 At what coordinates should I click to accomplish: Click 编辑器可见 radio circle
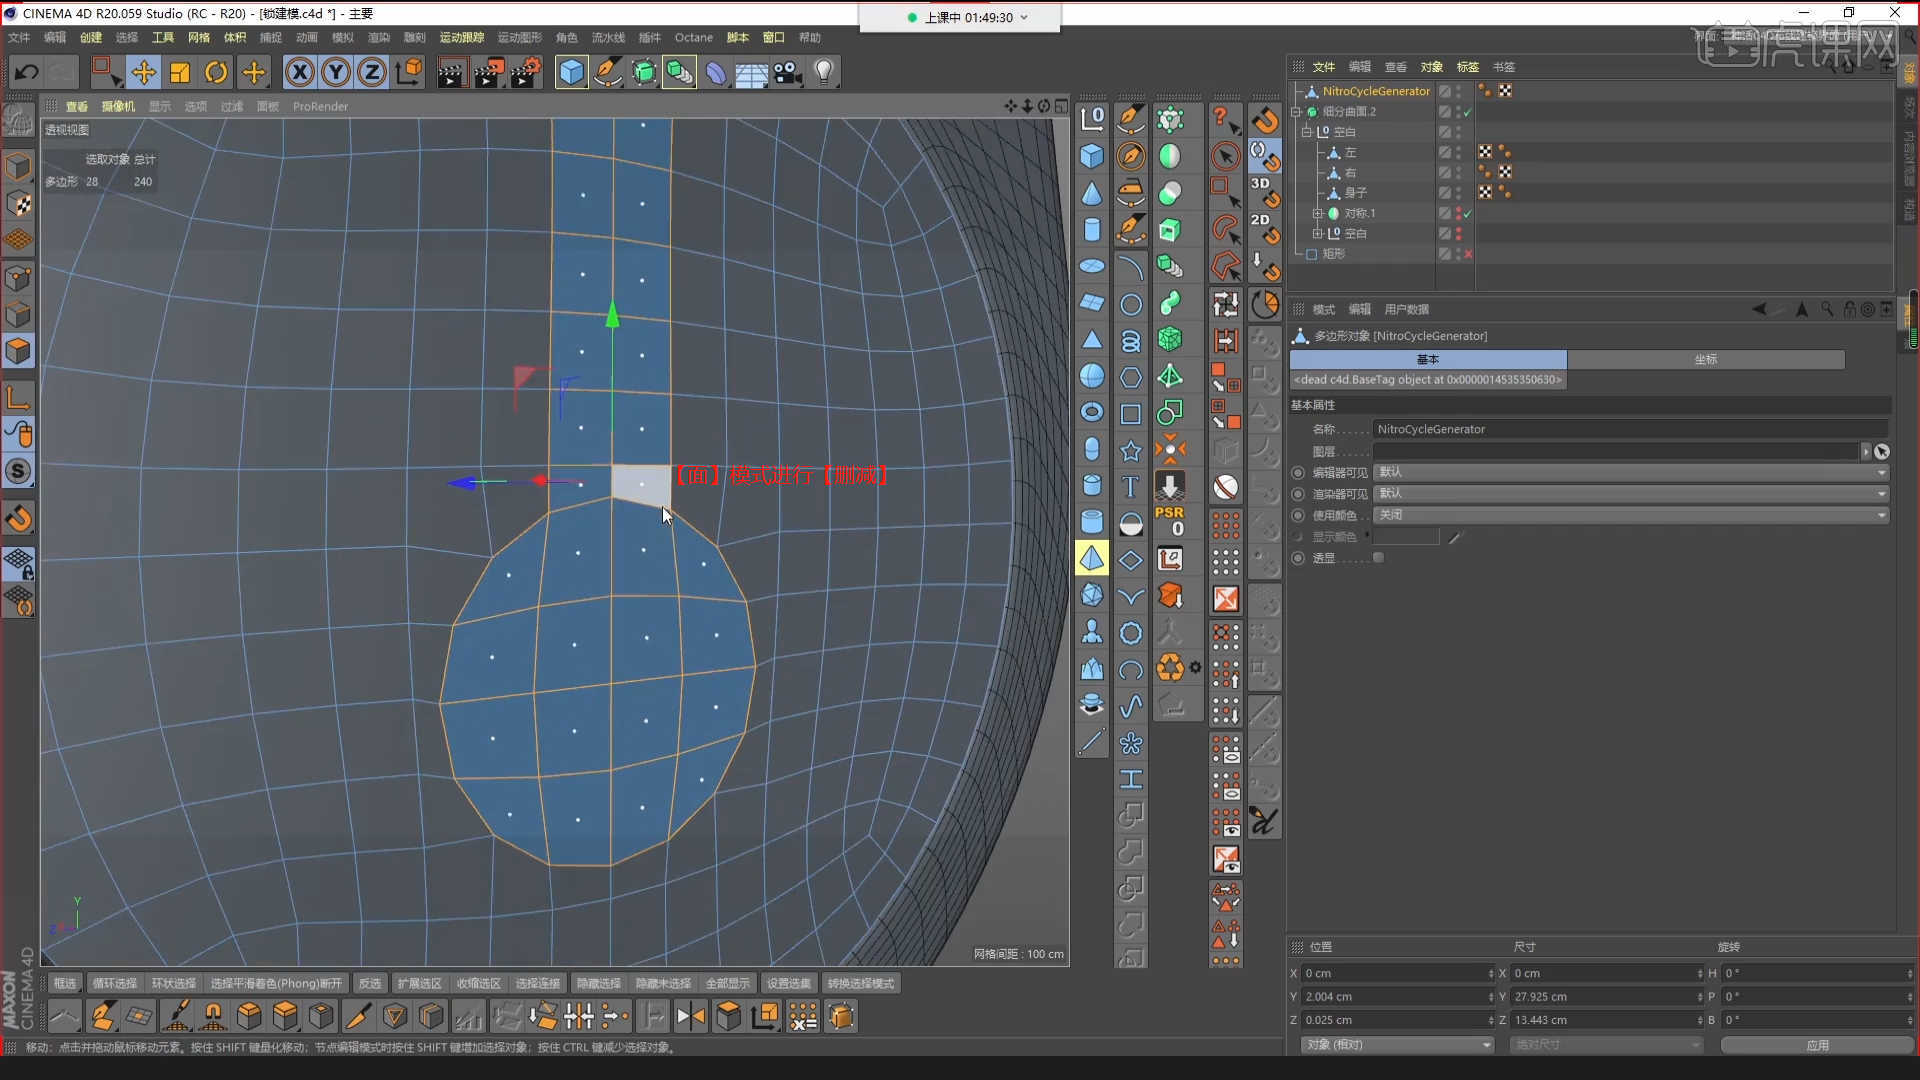point(1298,472)
